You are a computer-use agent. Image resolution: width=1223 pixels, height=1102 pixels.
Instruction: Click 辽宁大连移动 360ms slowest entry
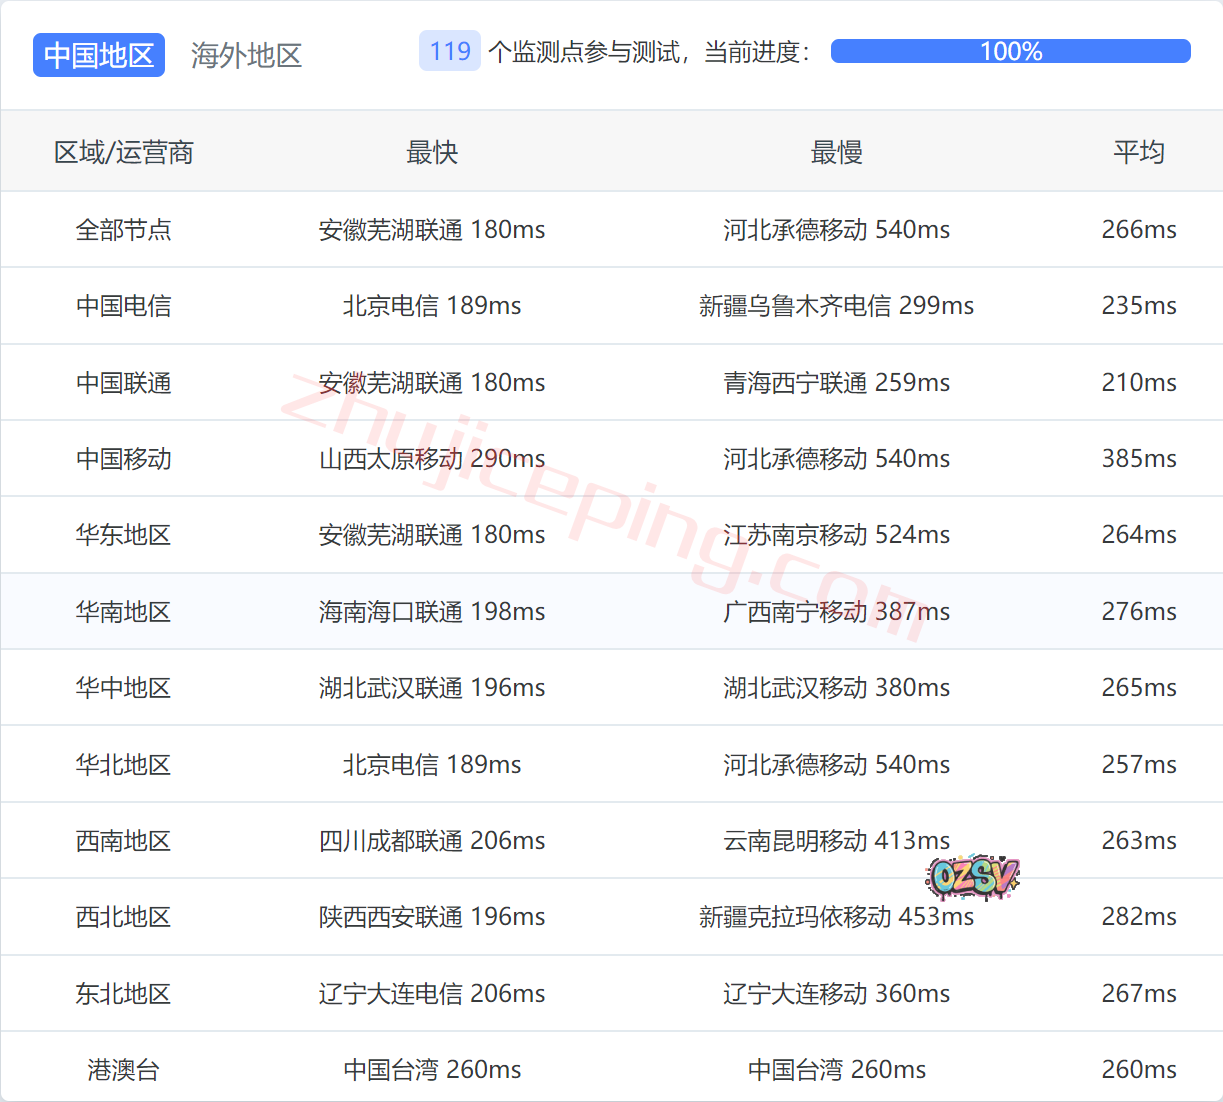click(836, 993)
